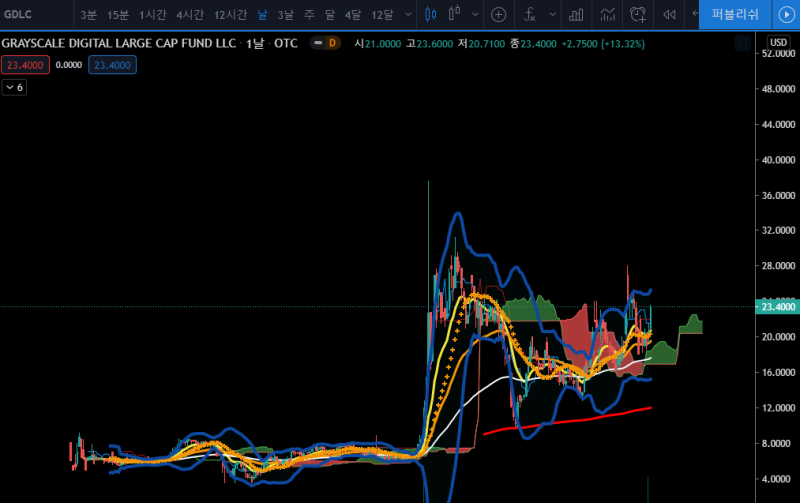
Task: Select the 15분 timeframe
Action: (x=118, y=15)
